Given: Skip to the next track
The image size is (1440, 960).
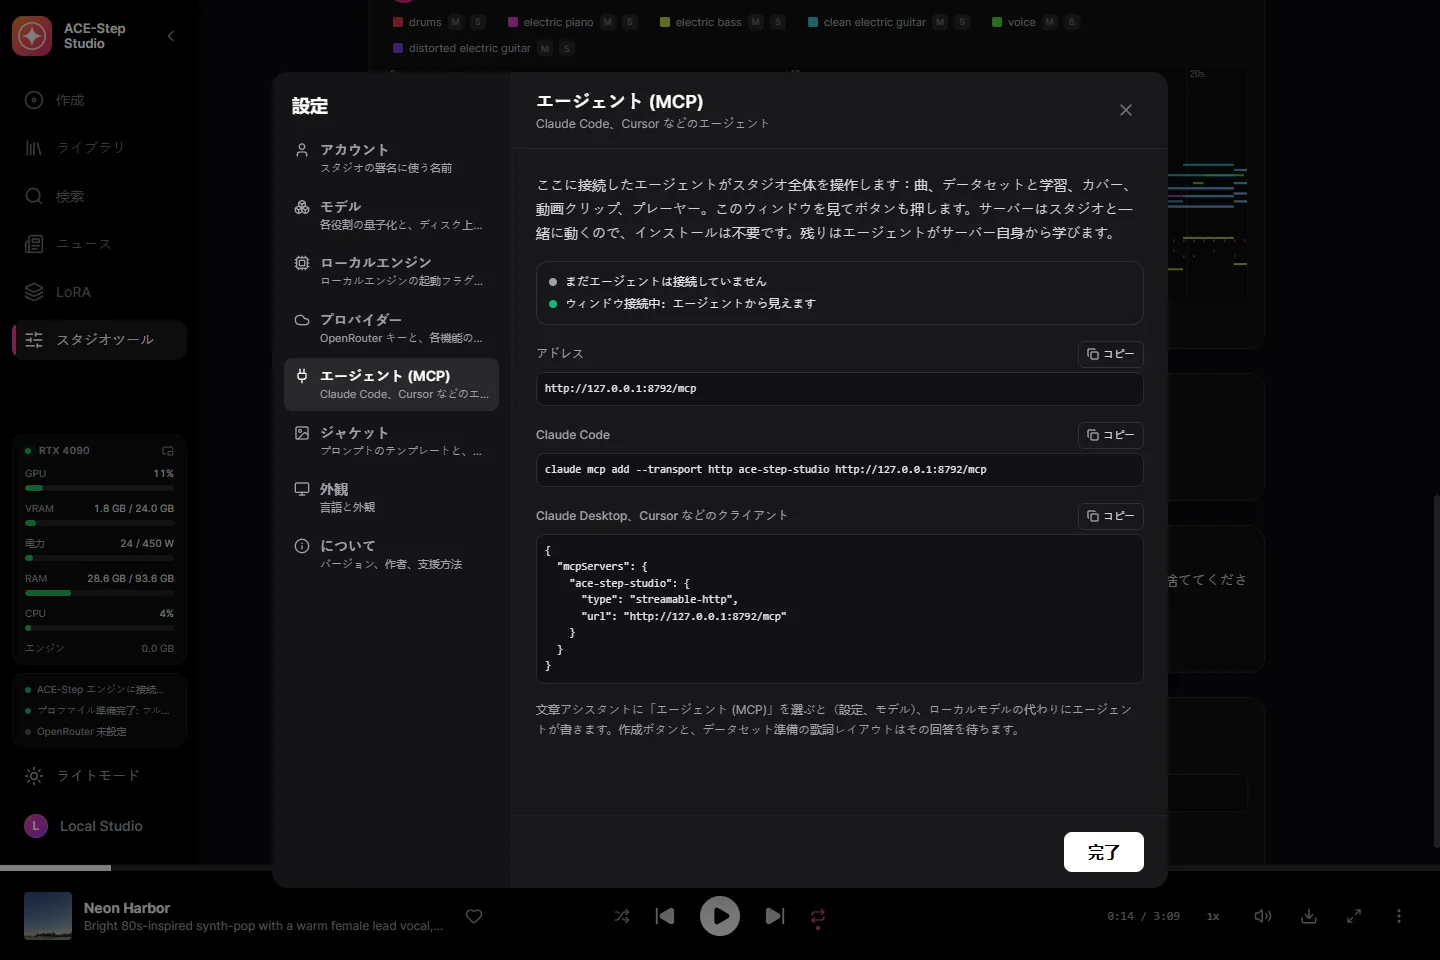Looking at the screenshot, I should click(775, 916).
